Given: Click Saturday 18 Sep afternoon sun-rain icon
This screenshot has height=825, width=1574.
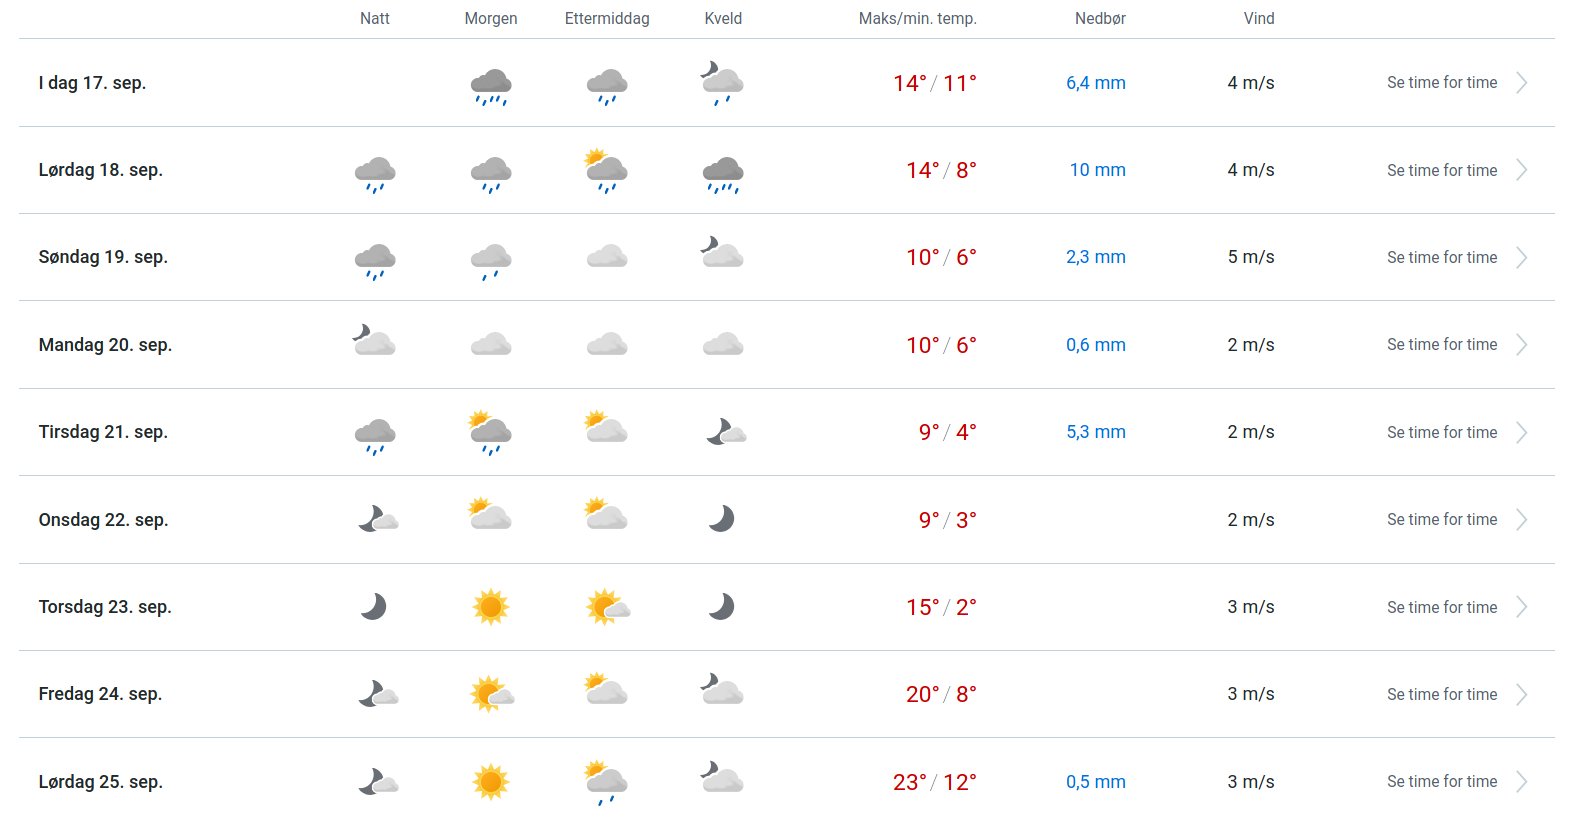Looking at the screenshot, I should [x=606, y=171].
